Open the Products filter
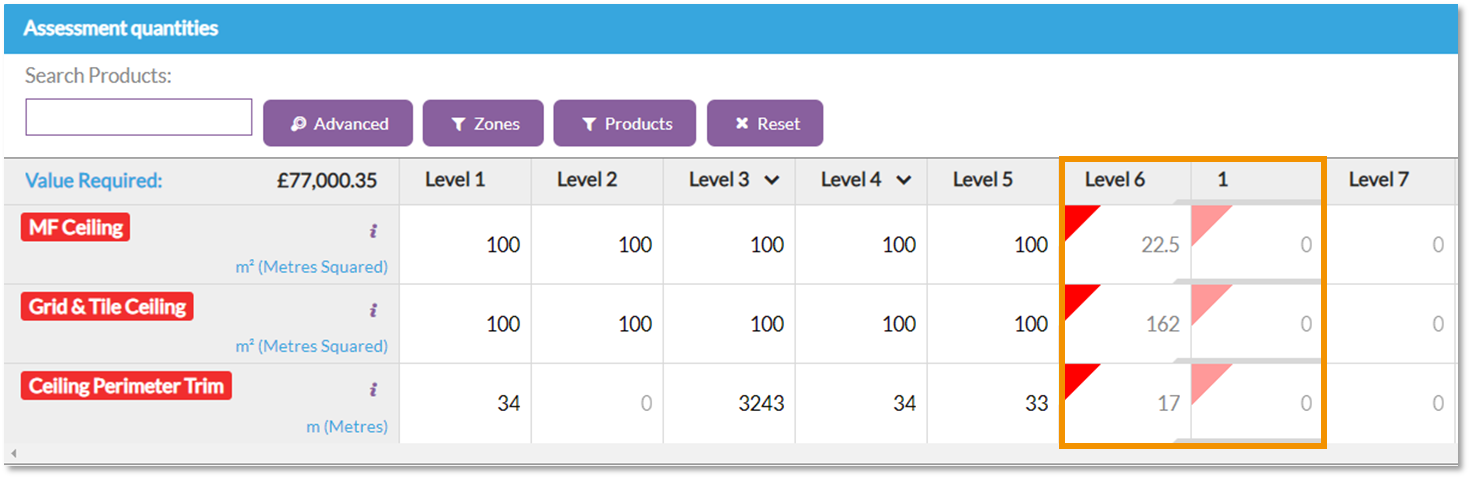This screenshot has width=1471, height=479. (626, 124)
